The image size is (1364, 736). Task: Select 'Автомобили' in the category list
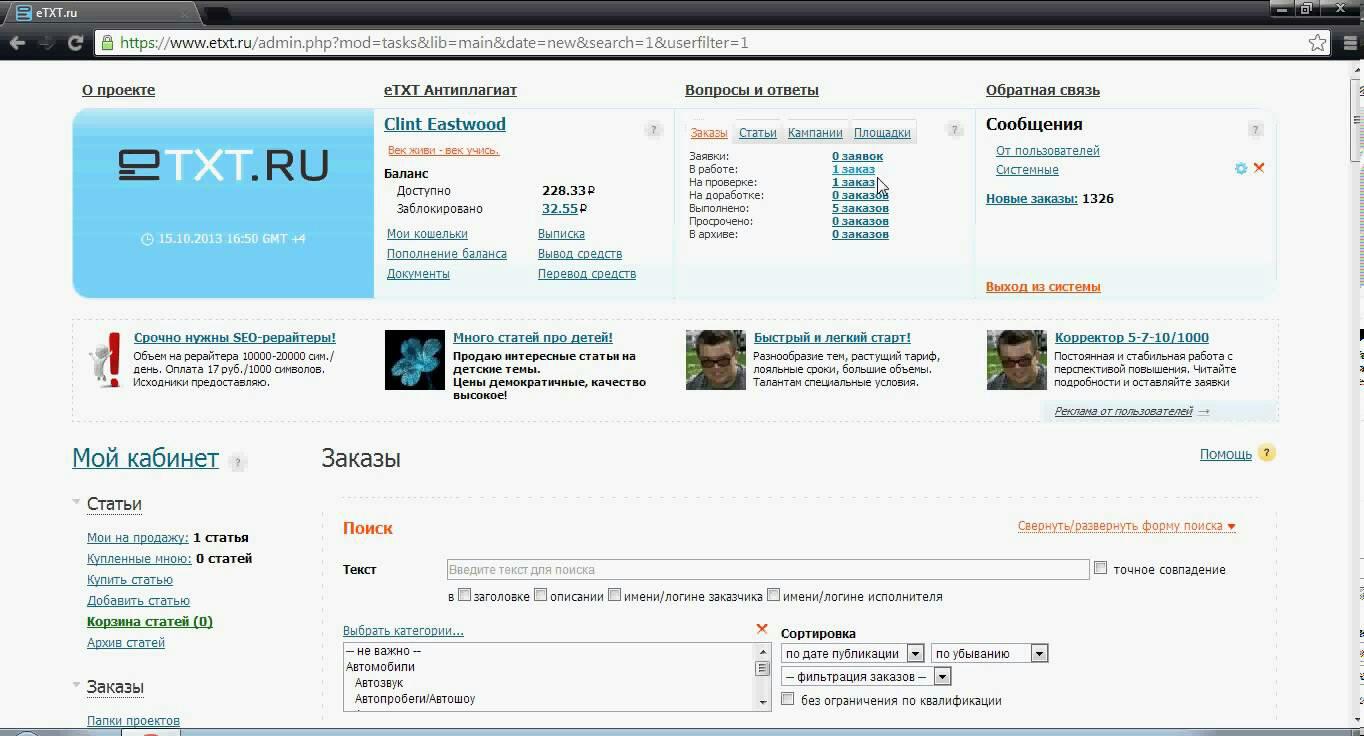[x=380, y=667]
